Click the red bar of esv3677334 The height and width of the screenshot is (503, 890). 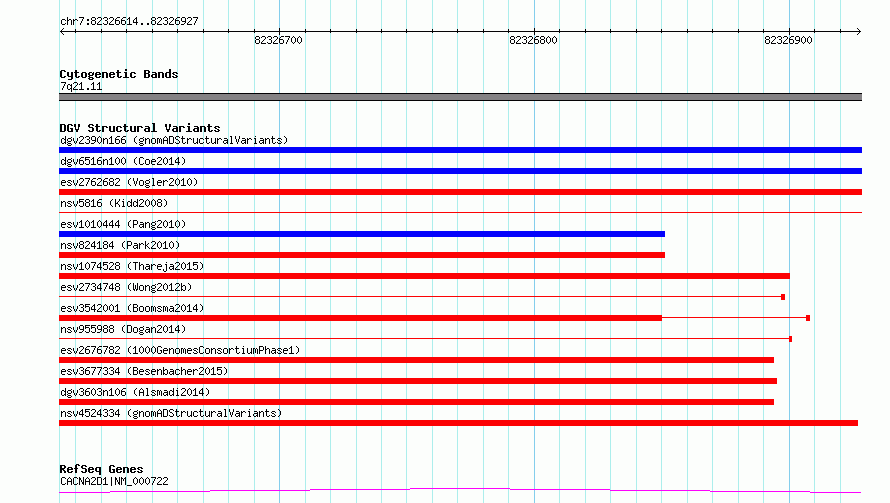418,381
